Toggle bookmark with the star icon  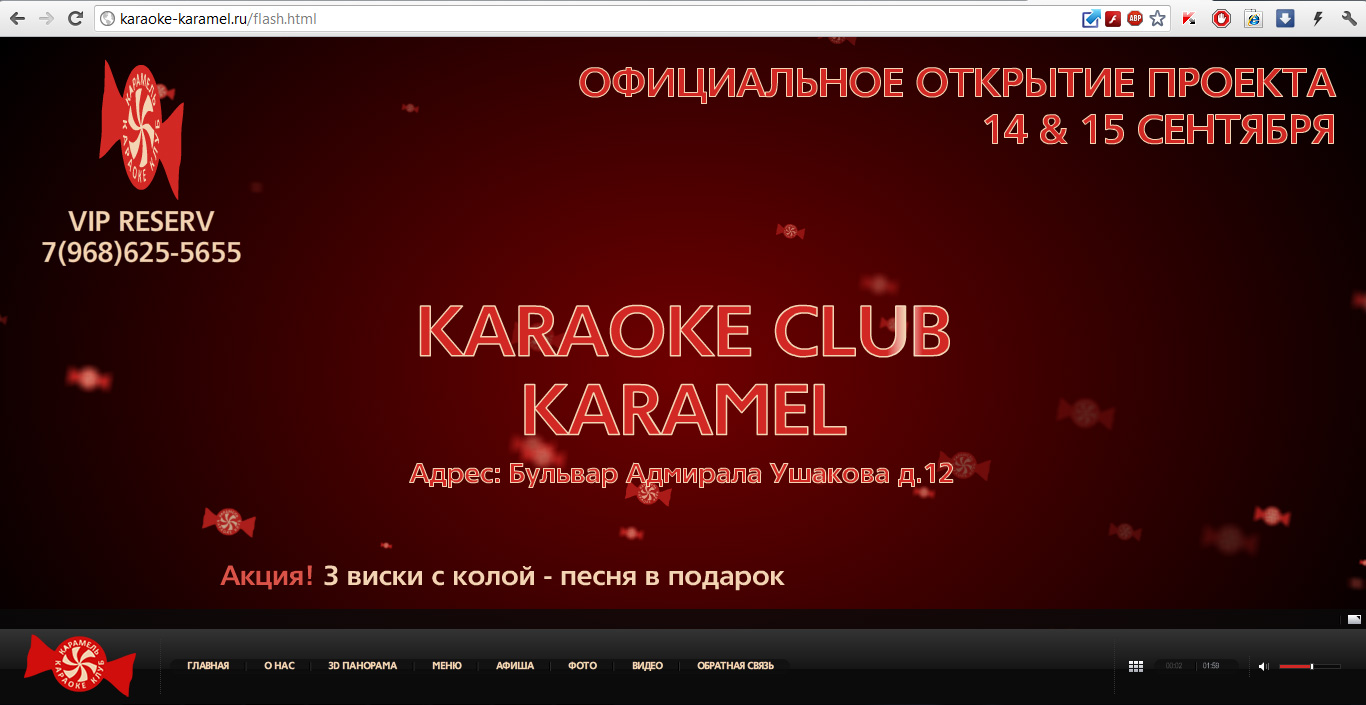tap(1157, 17)
